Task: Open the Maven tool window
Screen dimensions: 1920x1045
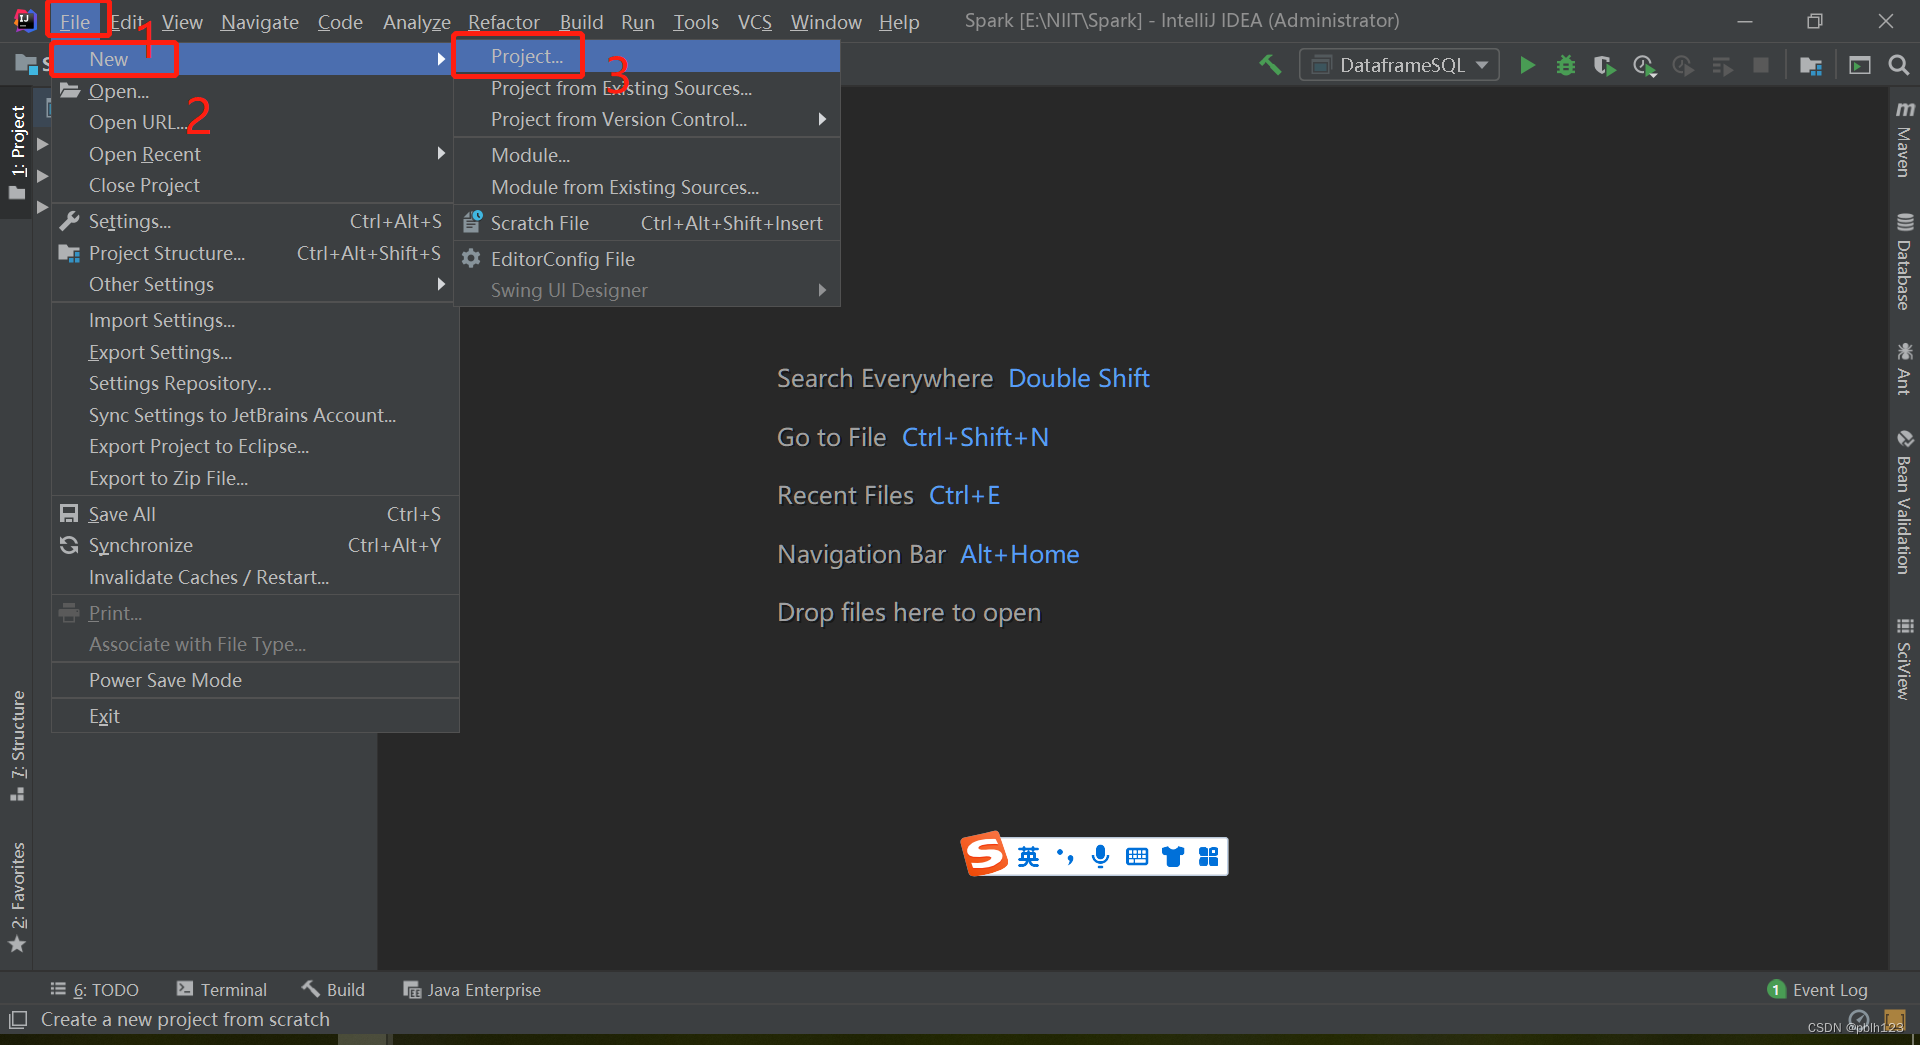Action: [x=1904, y=138]
